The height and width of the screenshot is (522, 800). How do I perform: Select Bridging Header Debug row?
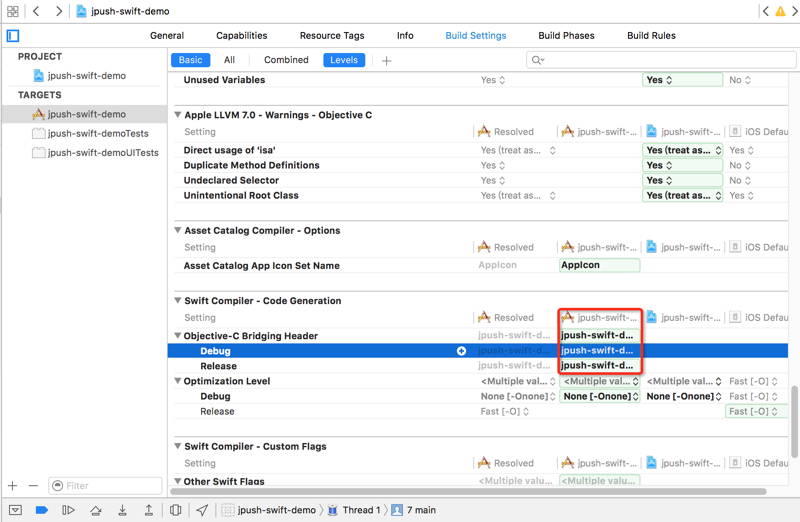point(478,351)
